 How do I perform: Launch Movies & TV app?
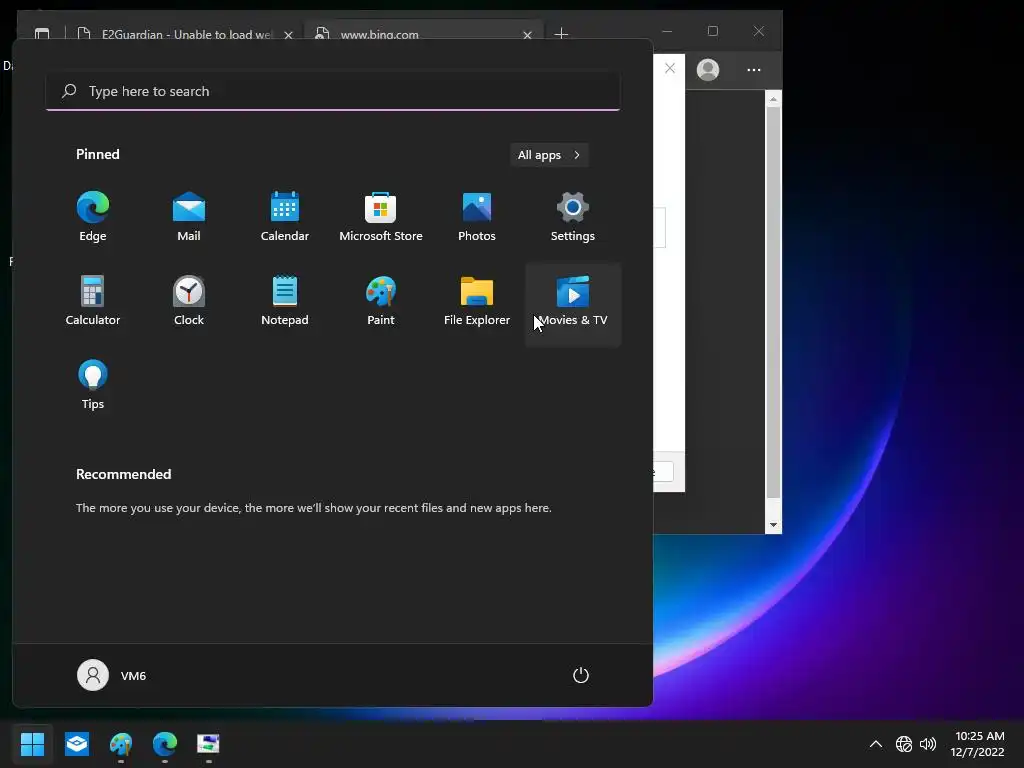(x=573, y=304)
